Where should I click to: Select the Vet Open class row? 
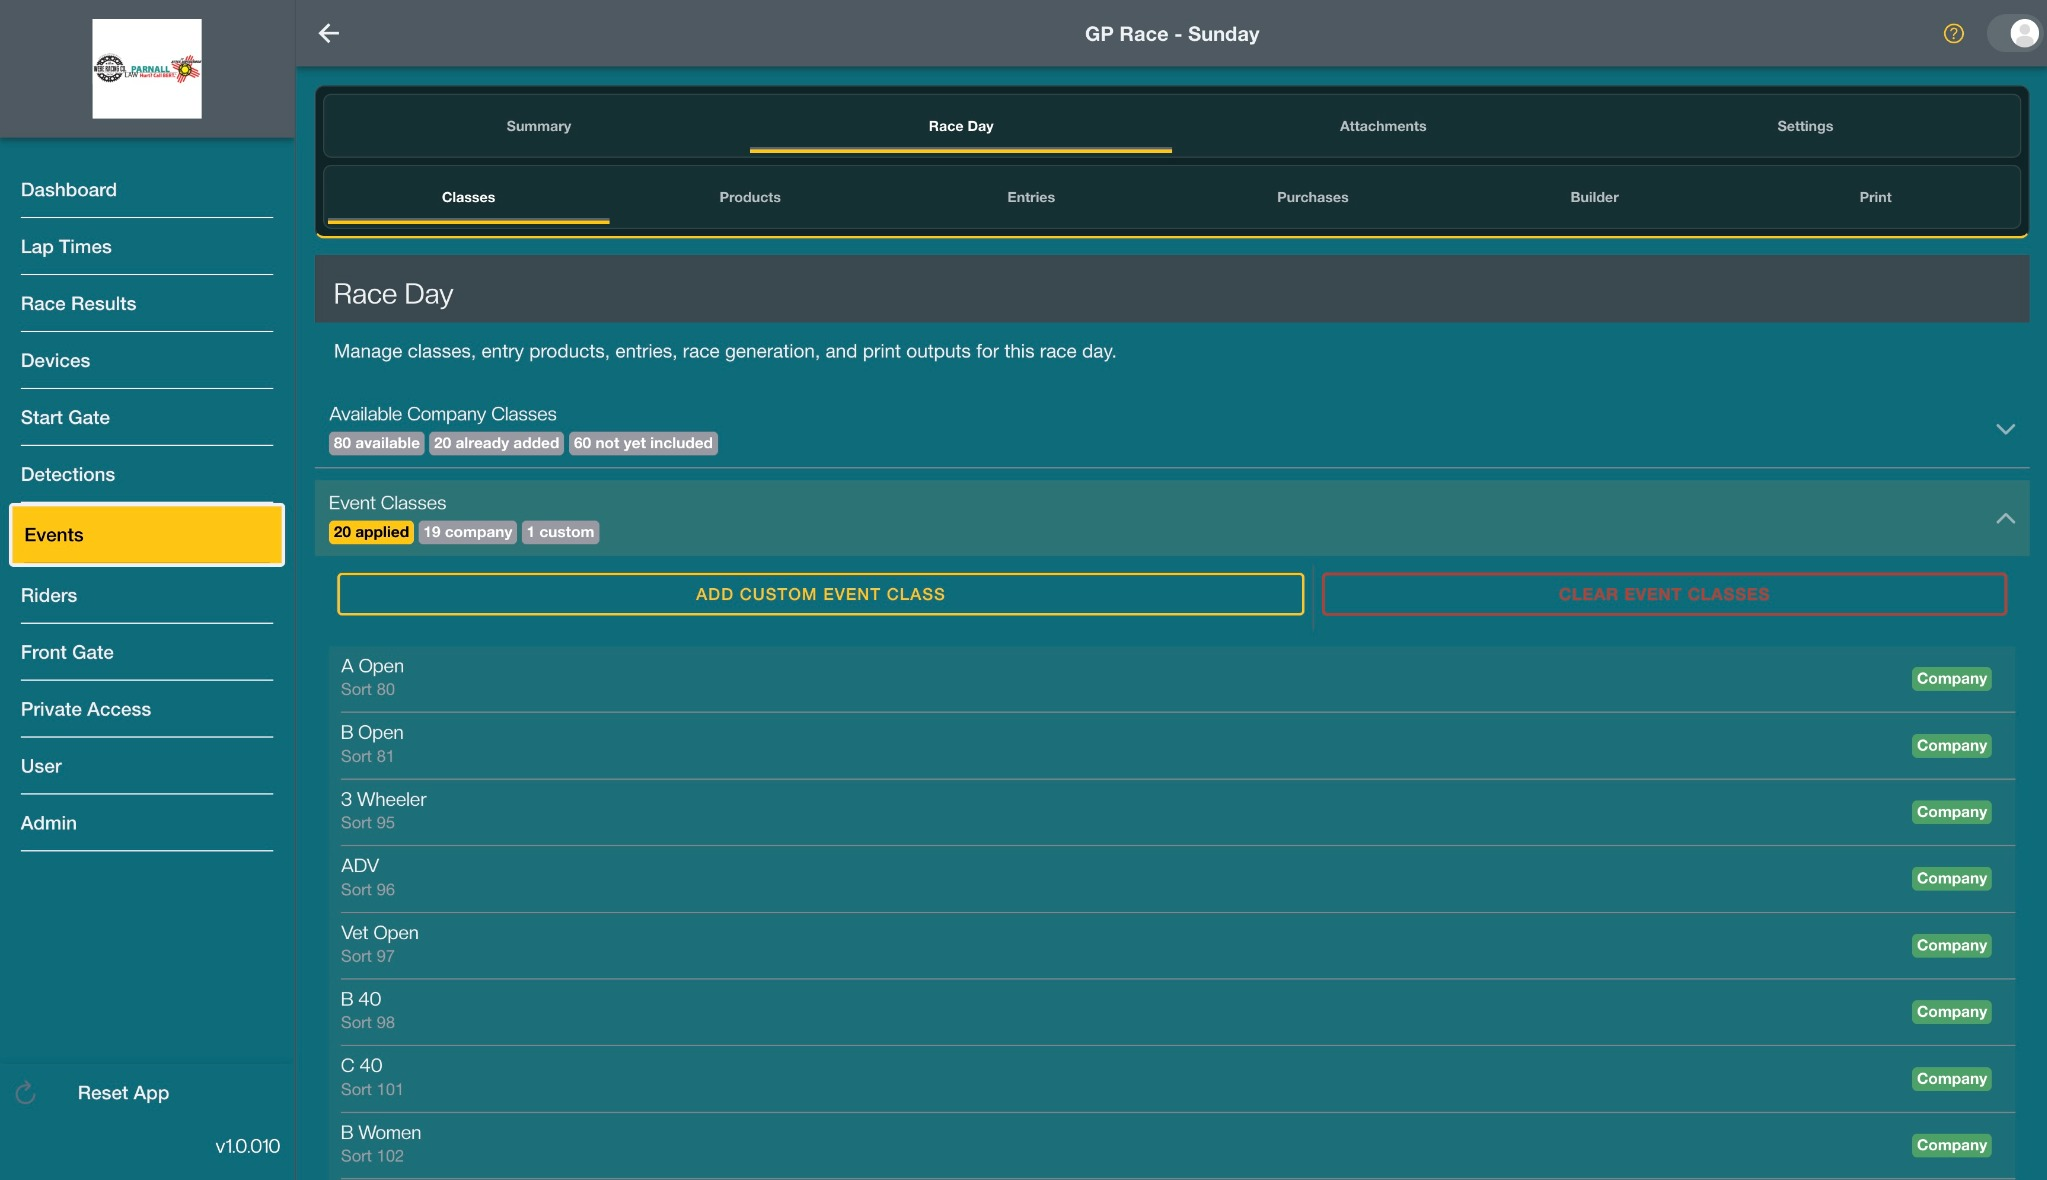point(1172,945)
